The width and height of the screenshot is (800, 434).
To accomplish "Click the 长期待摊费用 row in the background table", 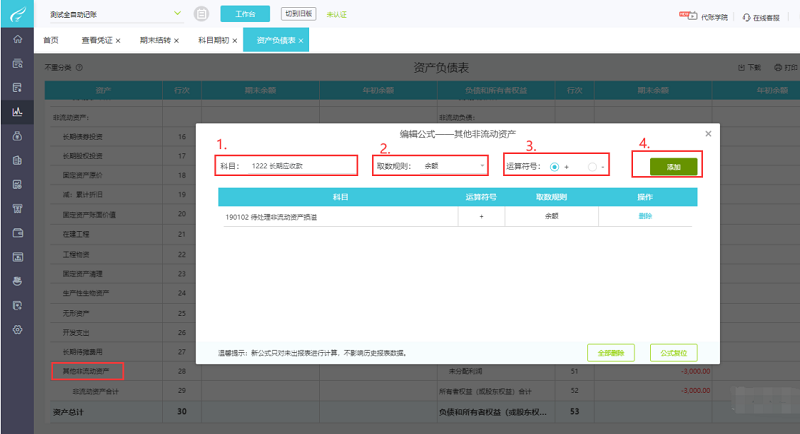I will pyautogui.click(x=82, y=352).
